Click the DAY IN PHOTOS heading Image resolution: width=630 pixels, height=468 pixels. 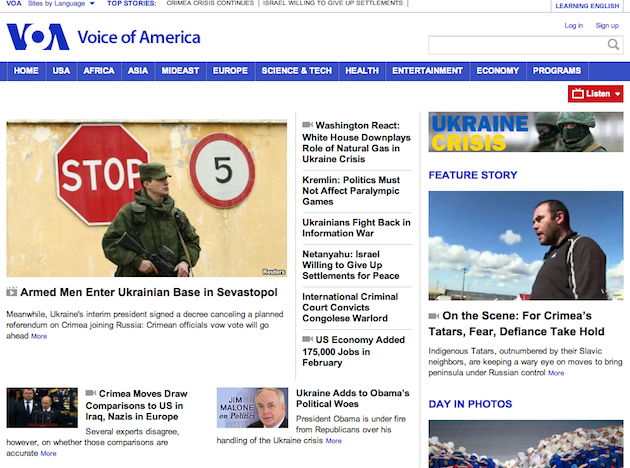pos(470,404)
